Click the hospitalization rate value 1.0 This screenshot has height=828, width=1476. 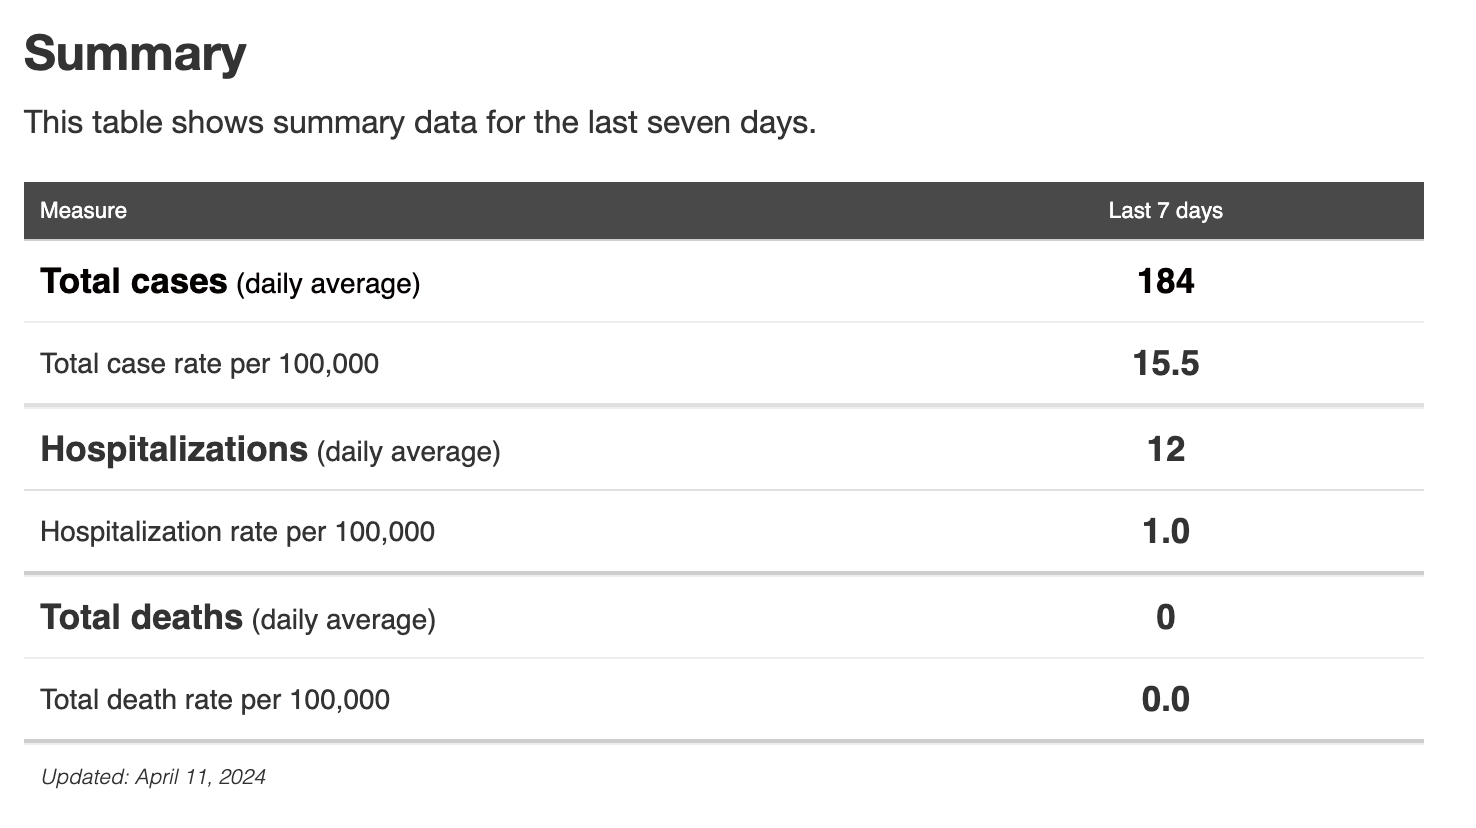pos(1165,532)
